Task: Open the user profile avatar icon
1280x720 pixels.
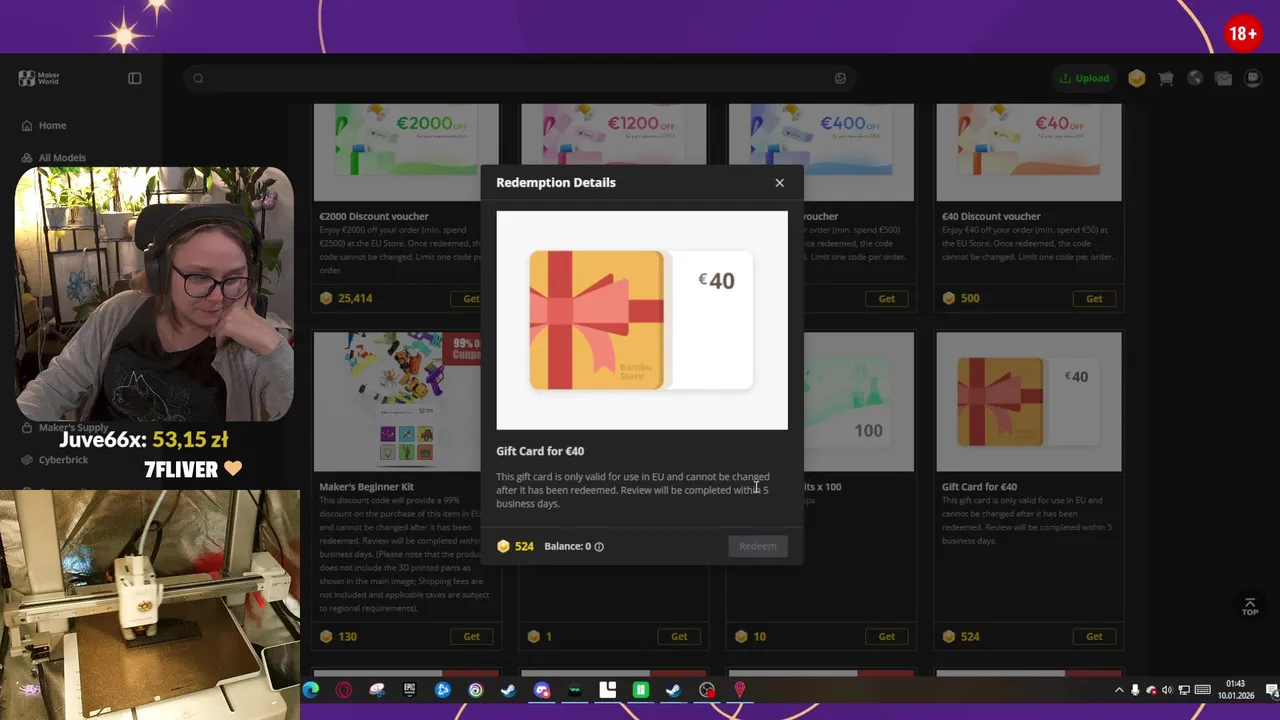Action: [x=1253, y=78]
